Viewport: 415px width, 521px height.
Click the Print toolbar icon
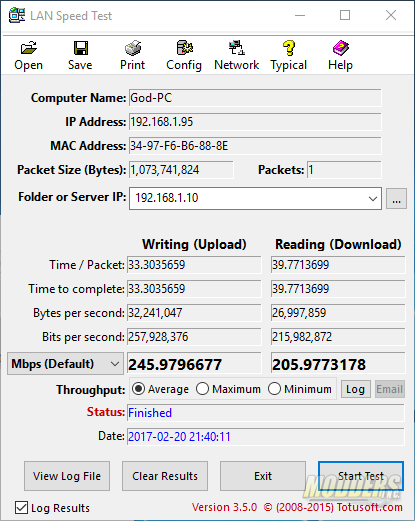(x=133, y=48)
